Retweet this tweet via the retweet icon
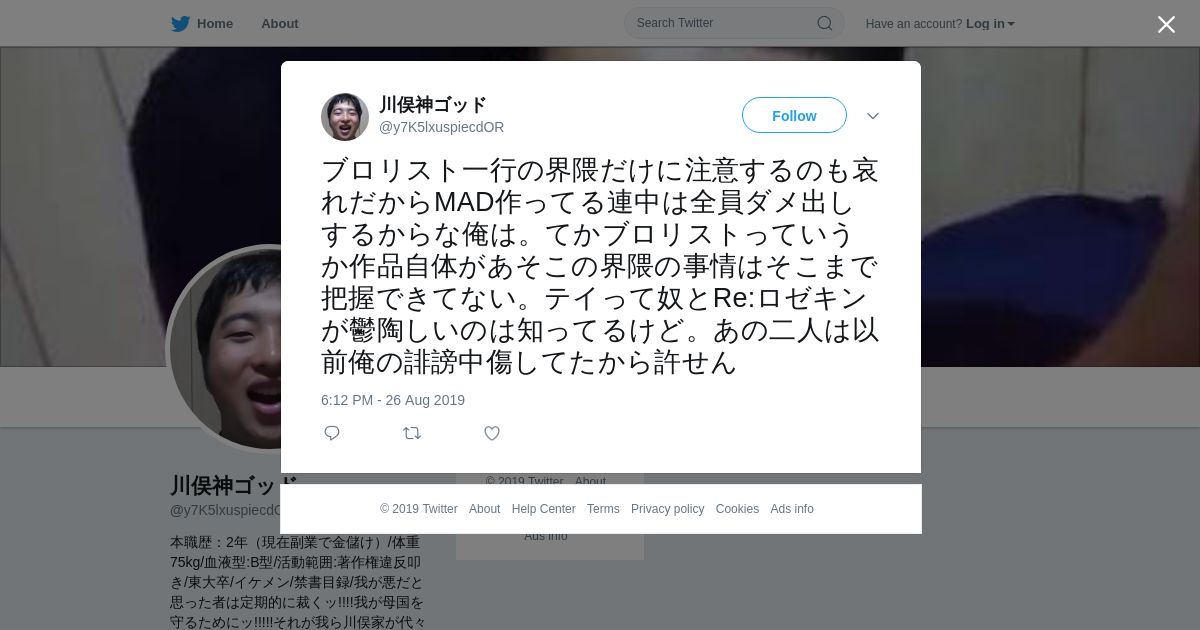Screen dimensions: 1200x630 click(x=412, y=433)
